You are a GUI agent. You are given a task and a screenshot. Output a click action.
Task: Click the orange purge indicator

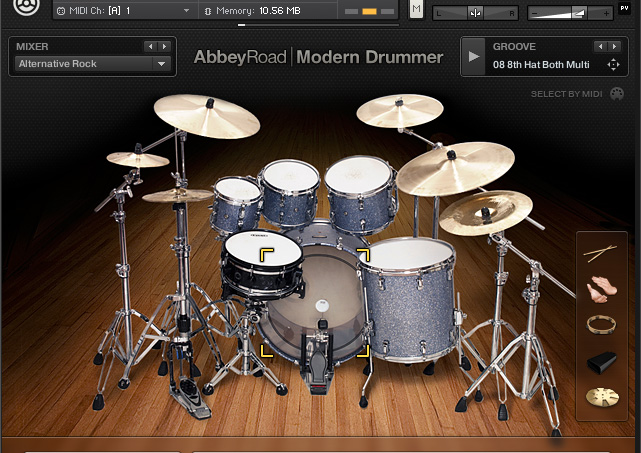click(x=369, y=11)
